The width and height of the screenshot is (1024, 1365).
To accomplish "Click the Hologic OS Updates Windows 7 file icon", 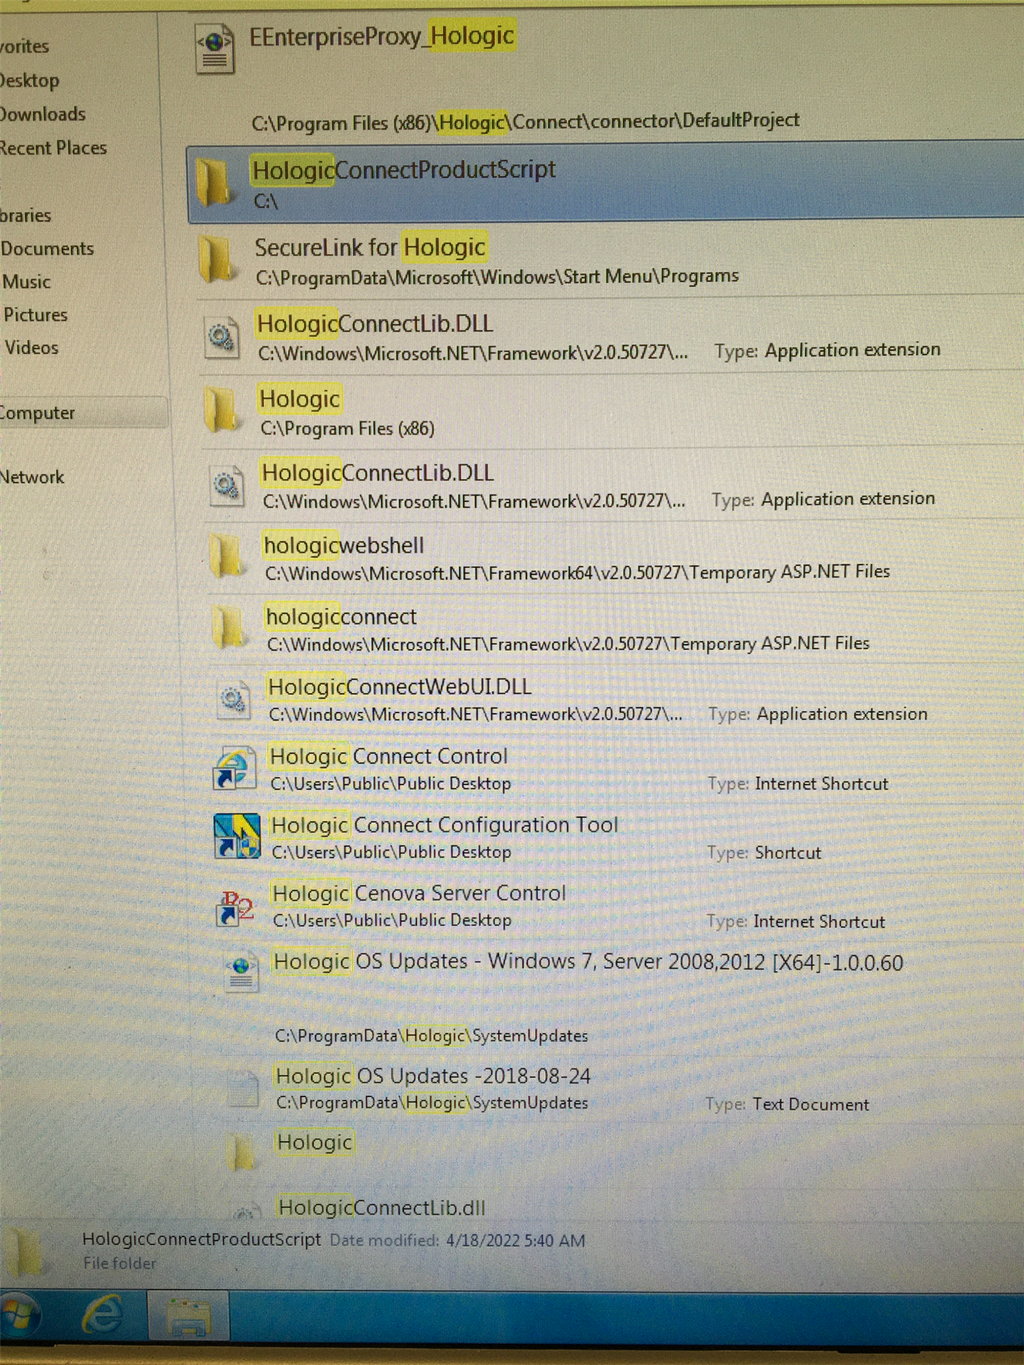I will click(x=241, y=973).
